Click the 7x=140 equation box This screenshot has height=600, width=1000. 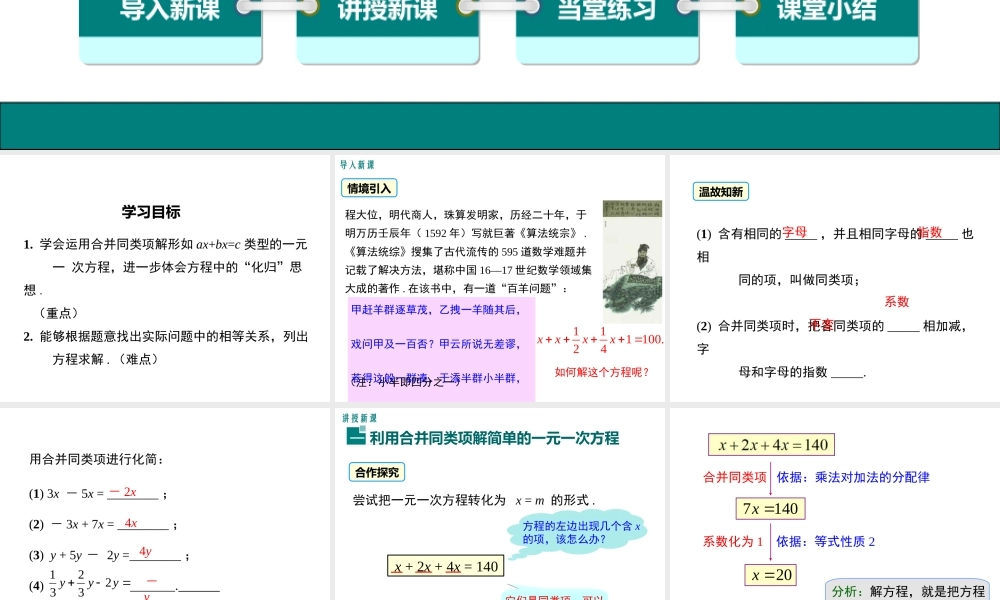770,509
